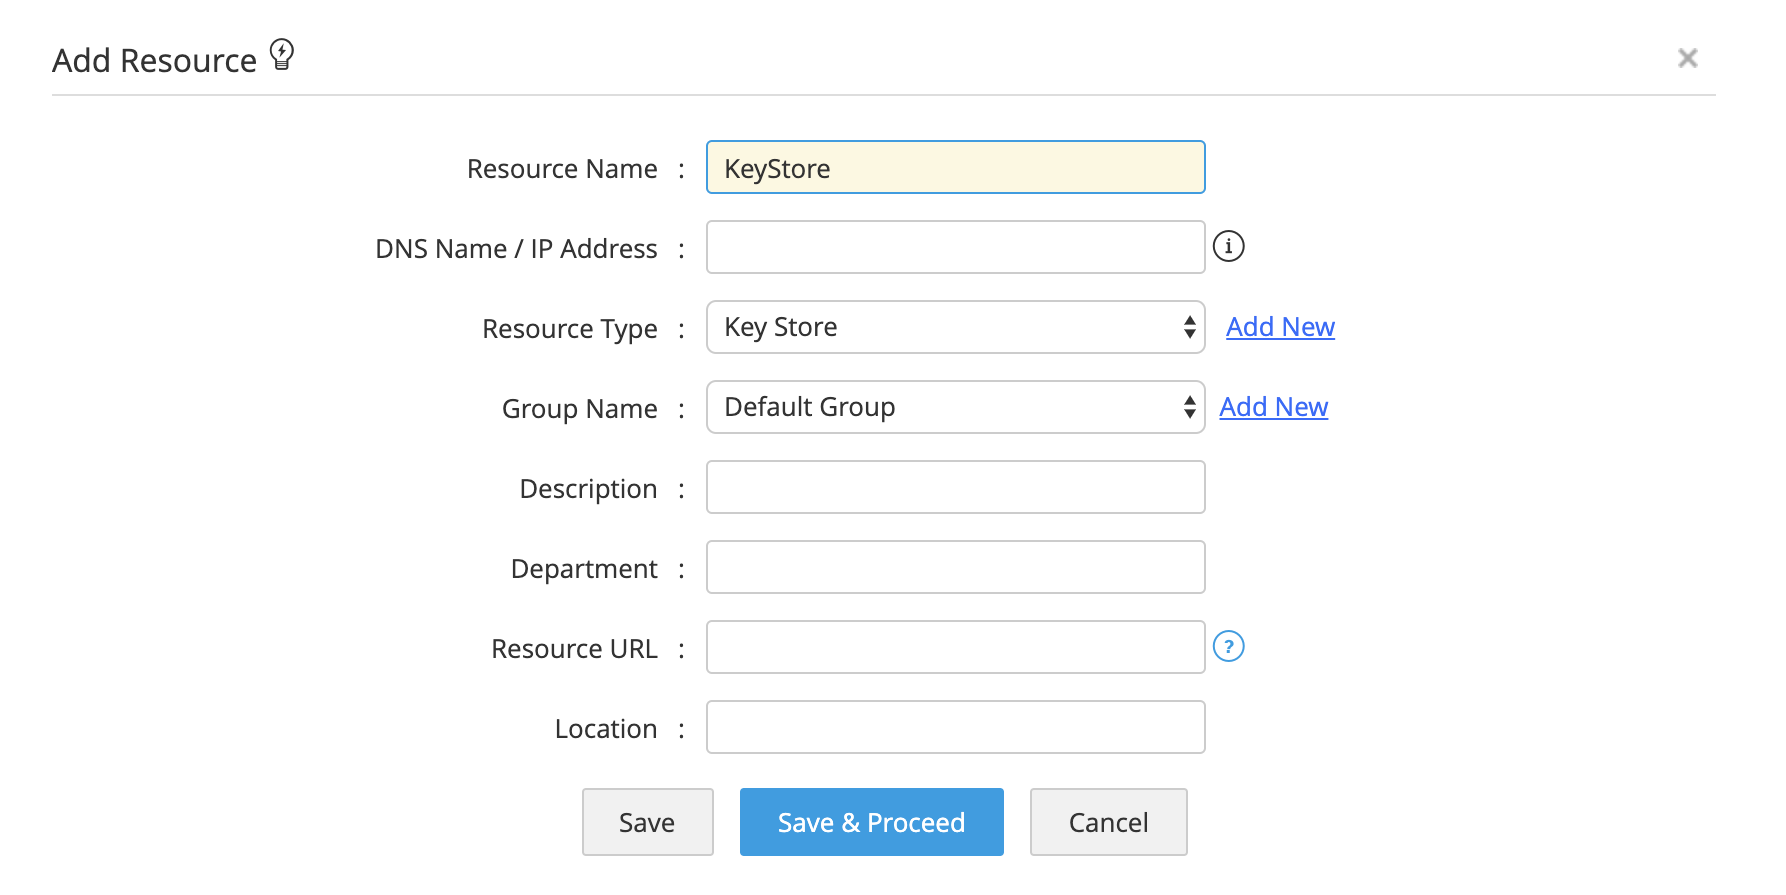The image size is (1786, 895).
Task: Open the Resource Type dropdown
Action: 955,327
